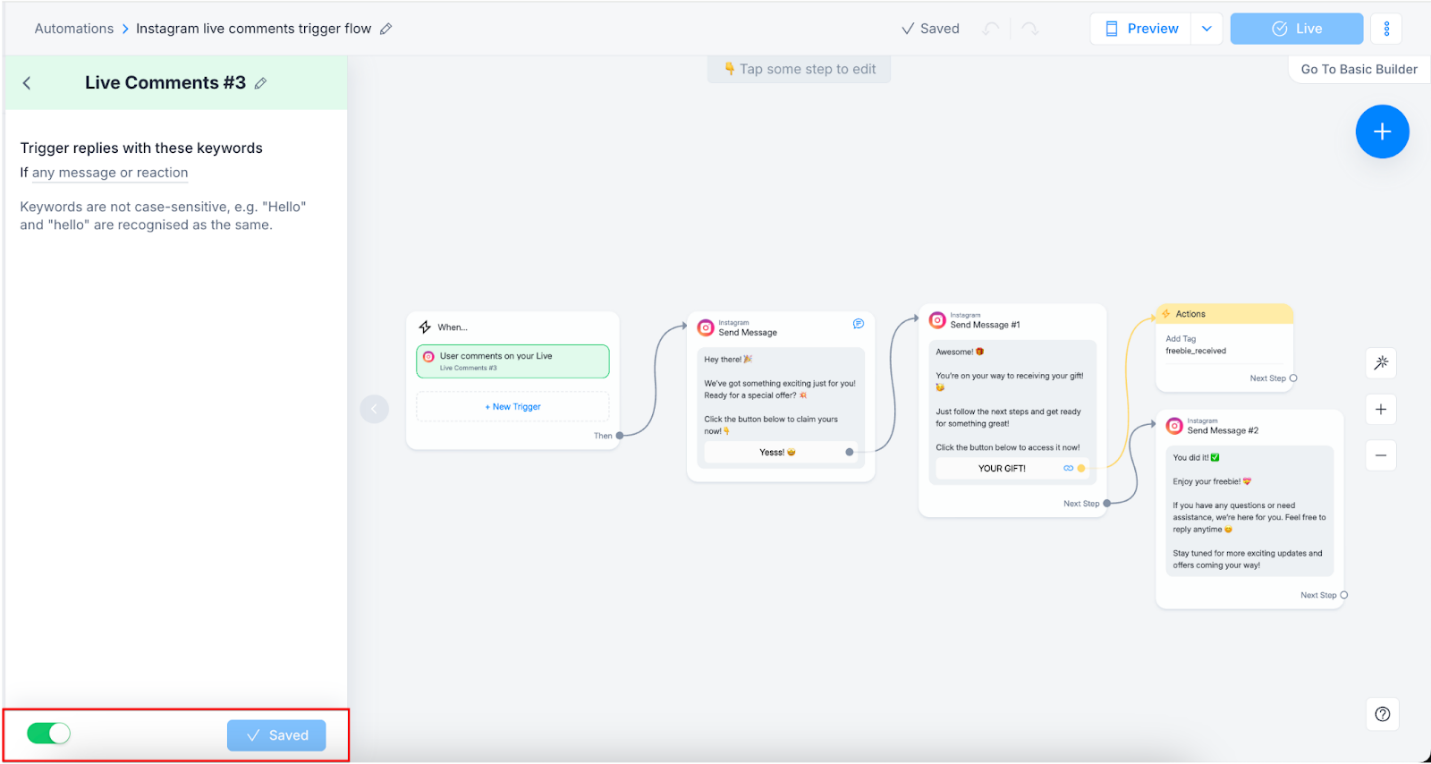This screenshot has height=764, width=1431.
Task: Click the redo arrow icon
Action: (x=1029, y=29)
